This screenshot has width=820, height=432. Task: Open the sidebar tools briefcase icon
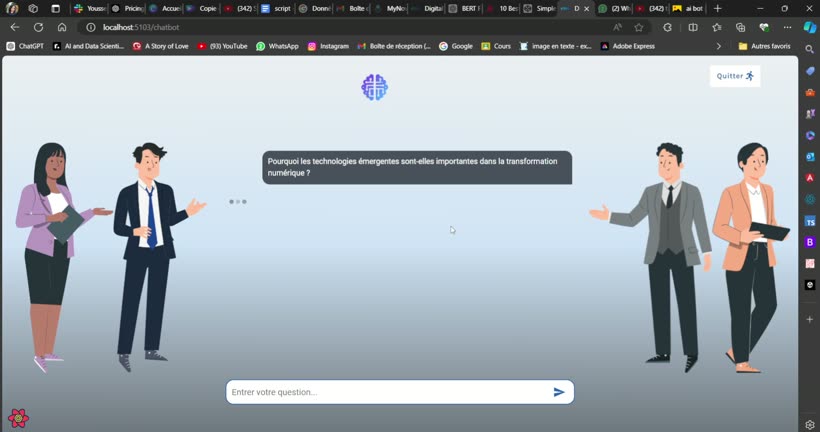point(810,92)
